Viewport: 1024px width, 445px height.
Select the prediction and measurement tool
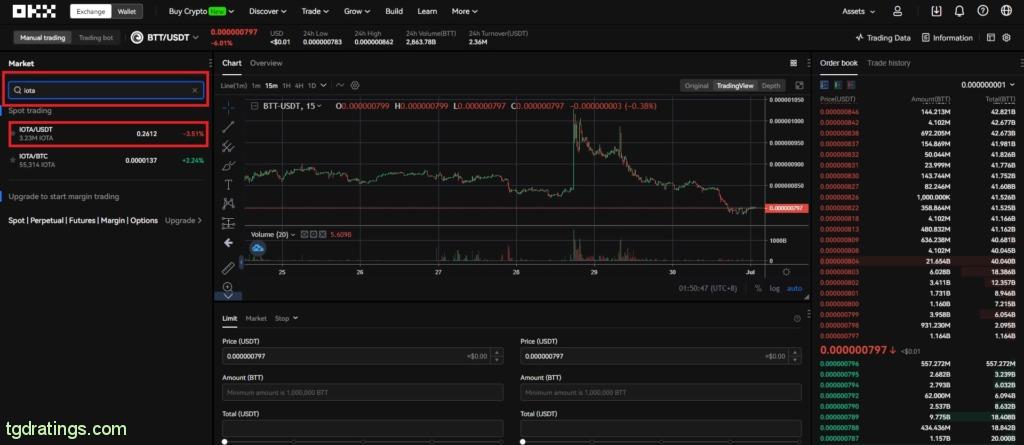[x=228, y=223]
